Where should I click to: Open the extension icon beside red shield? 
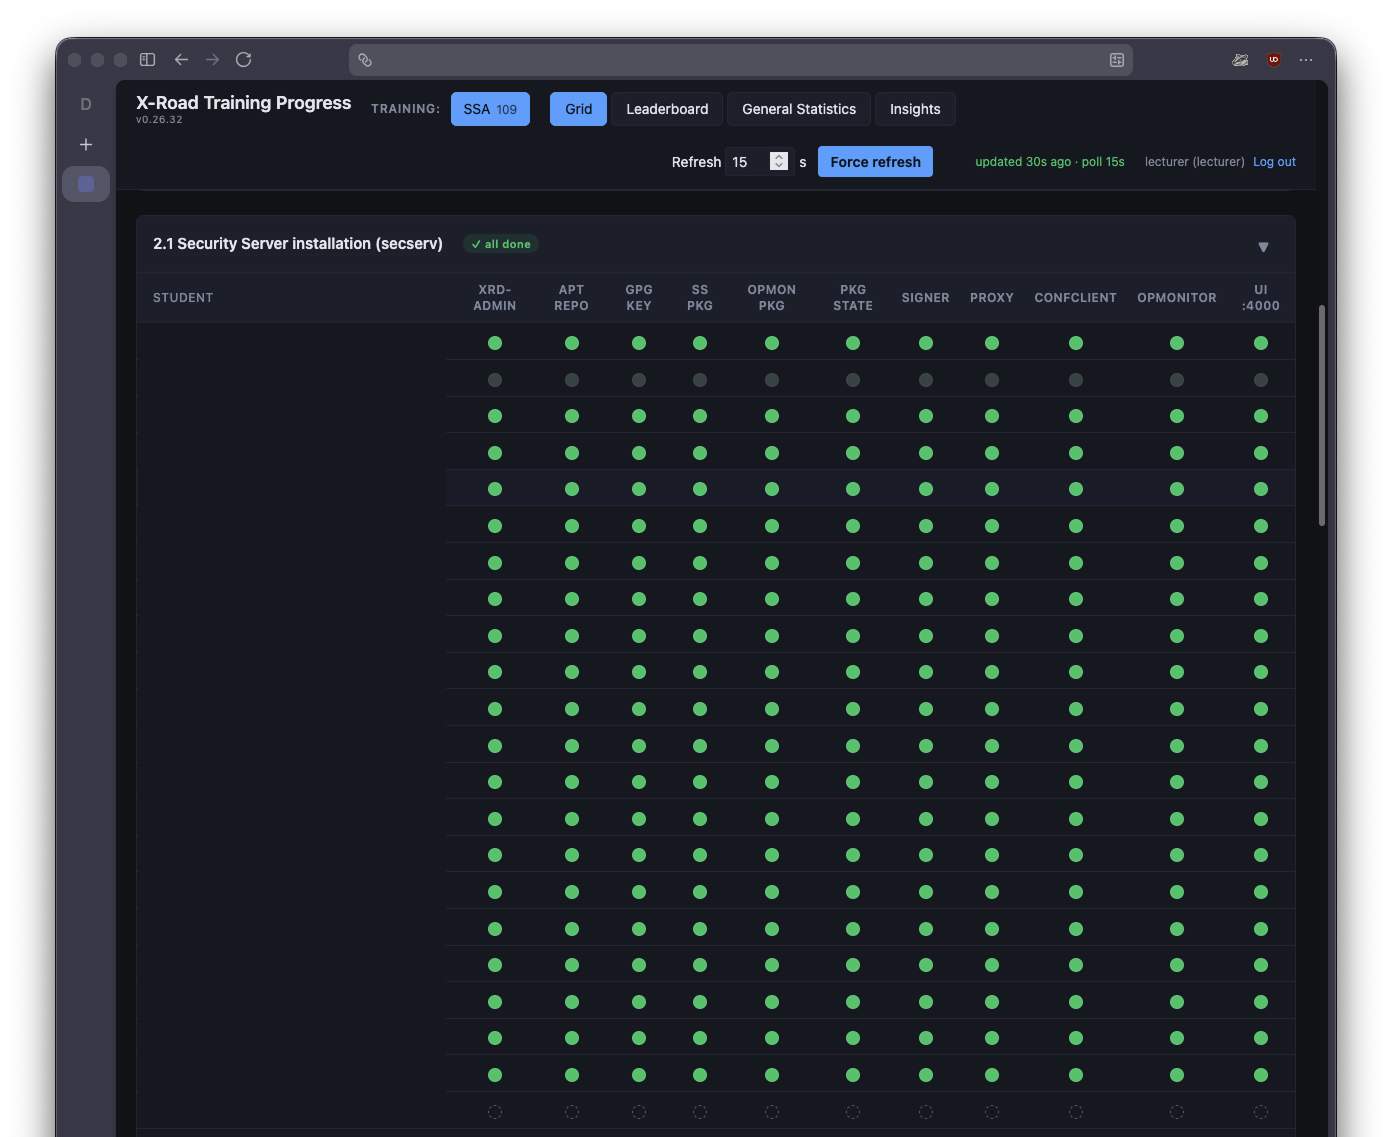(x=1240, y=60)
